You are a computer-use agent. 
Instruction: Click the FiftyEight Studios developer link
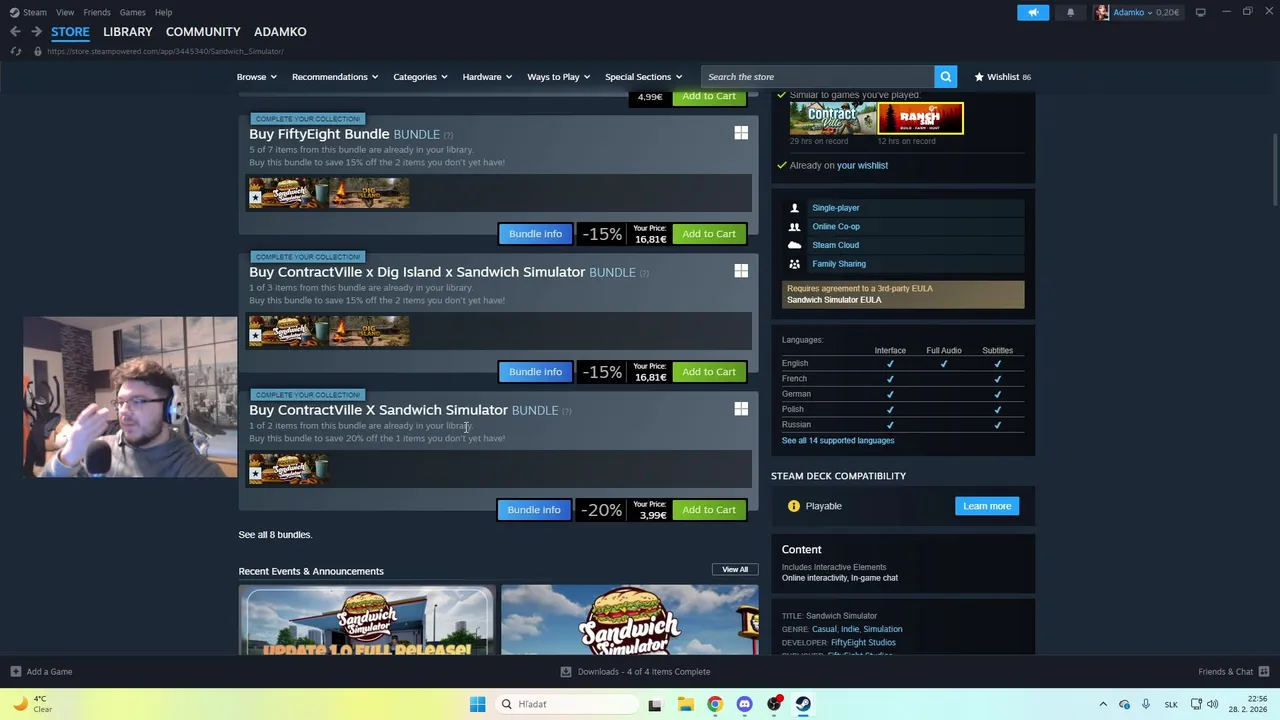pos(863,643)
